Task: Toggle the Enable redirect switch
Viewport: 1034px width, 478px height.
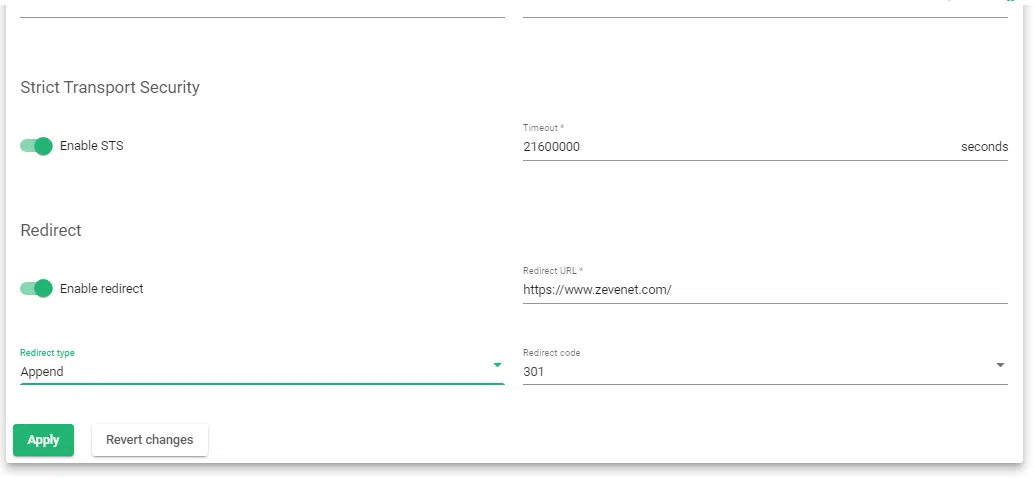Action: tap(36, 289)
